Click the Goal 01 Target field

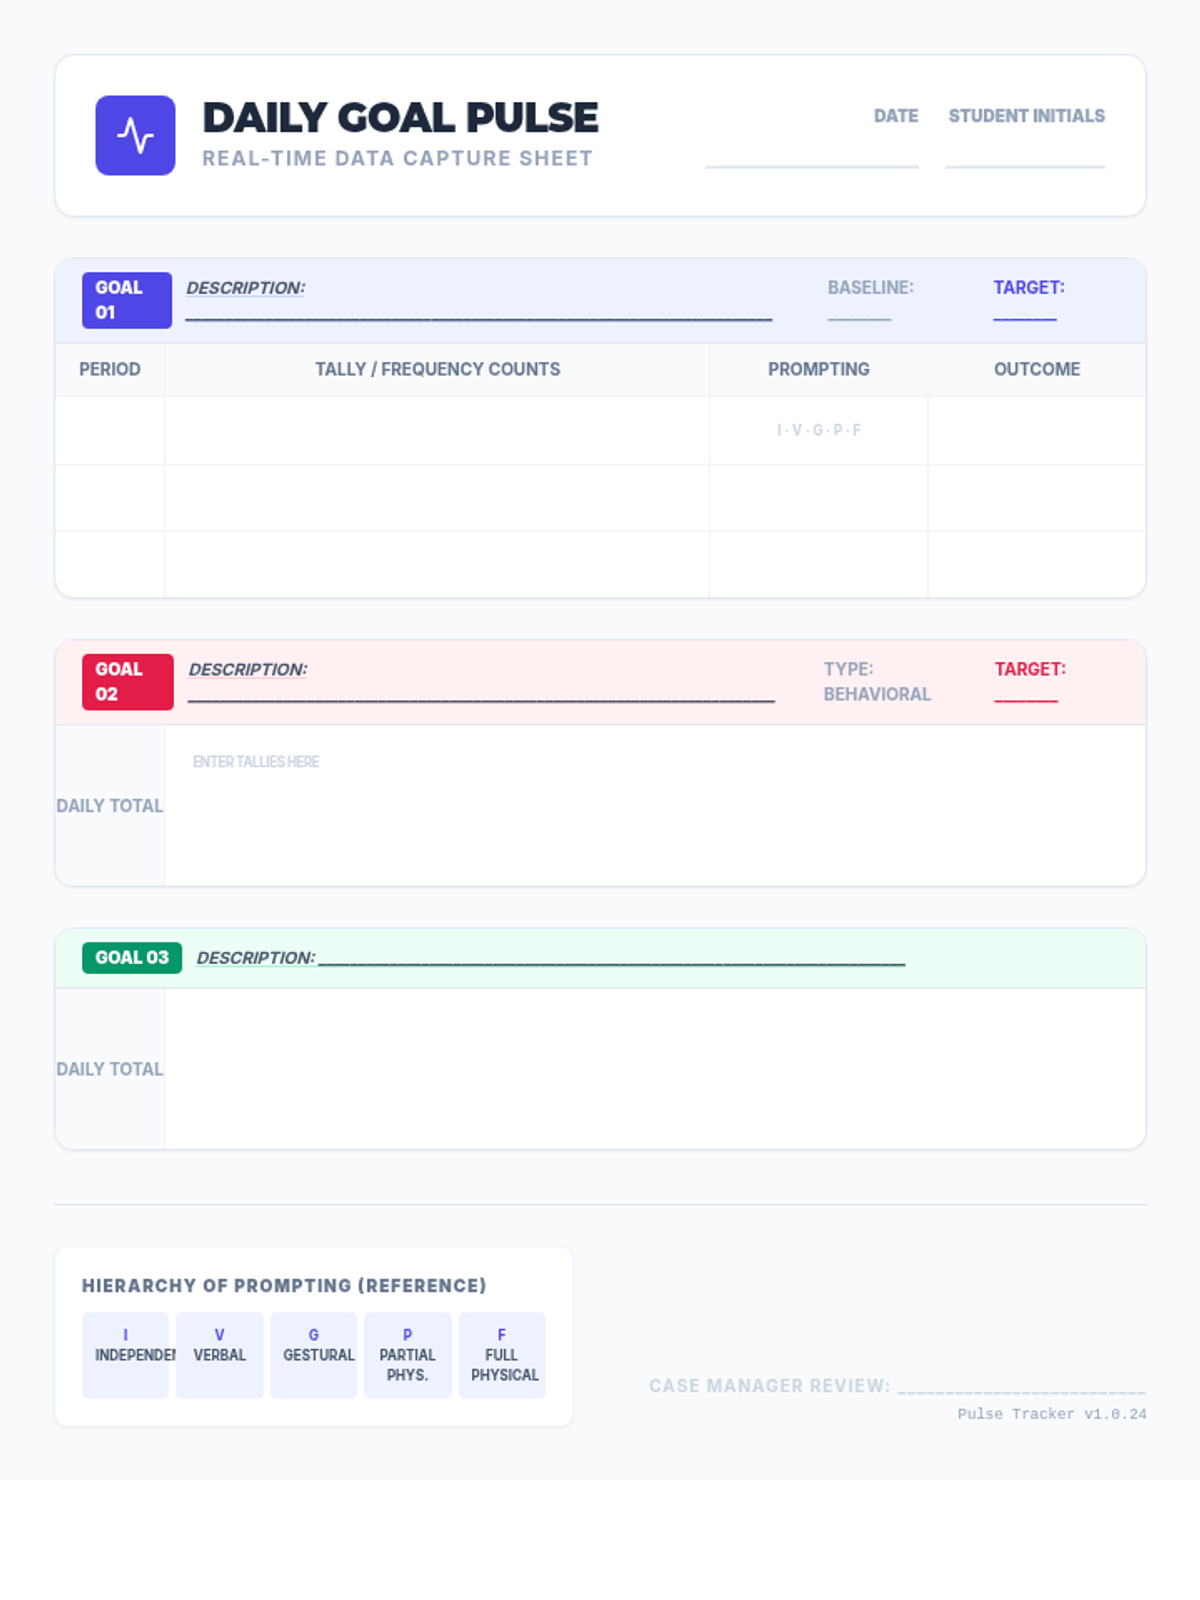click(1025, 312)
